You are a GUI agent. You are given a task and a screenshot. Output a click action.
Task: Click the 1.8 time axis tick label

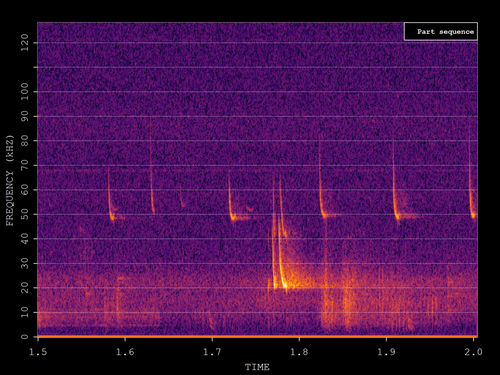coord(299,352)
